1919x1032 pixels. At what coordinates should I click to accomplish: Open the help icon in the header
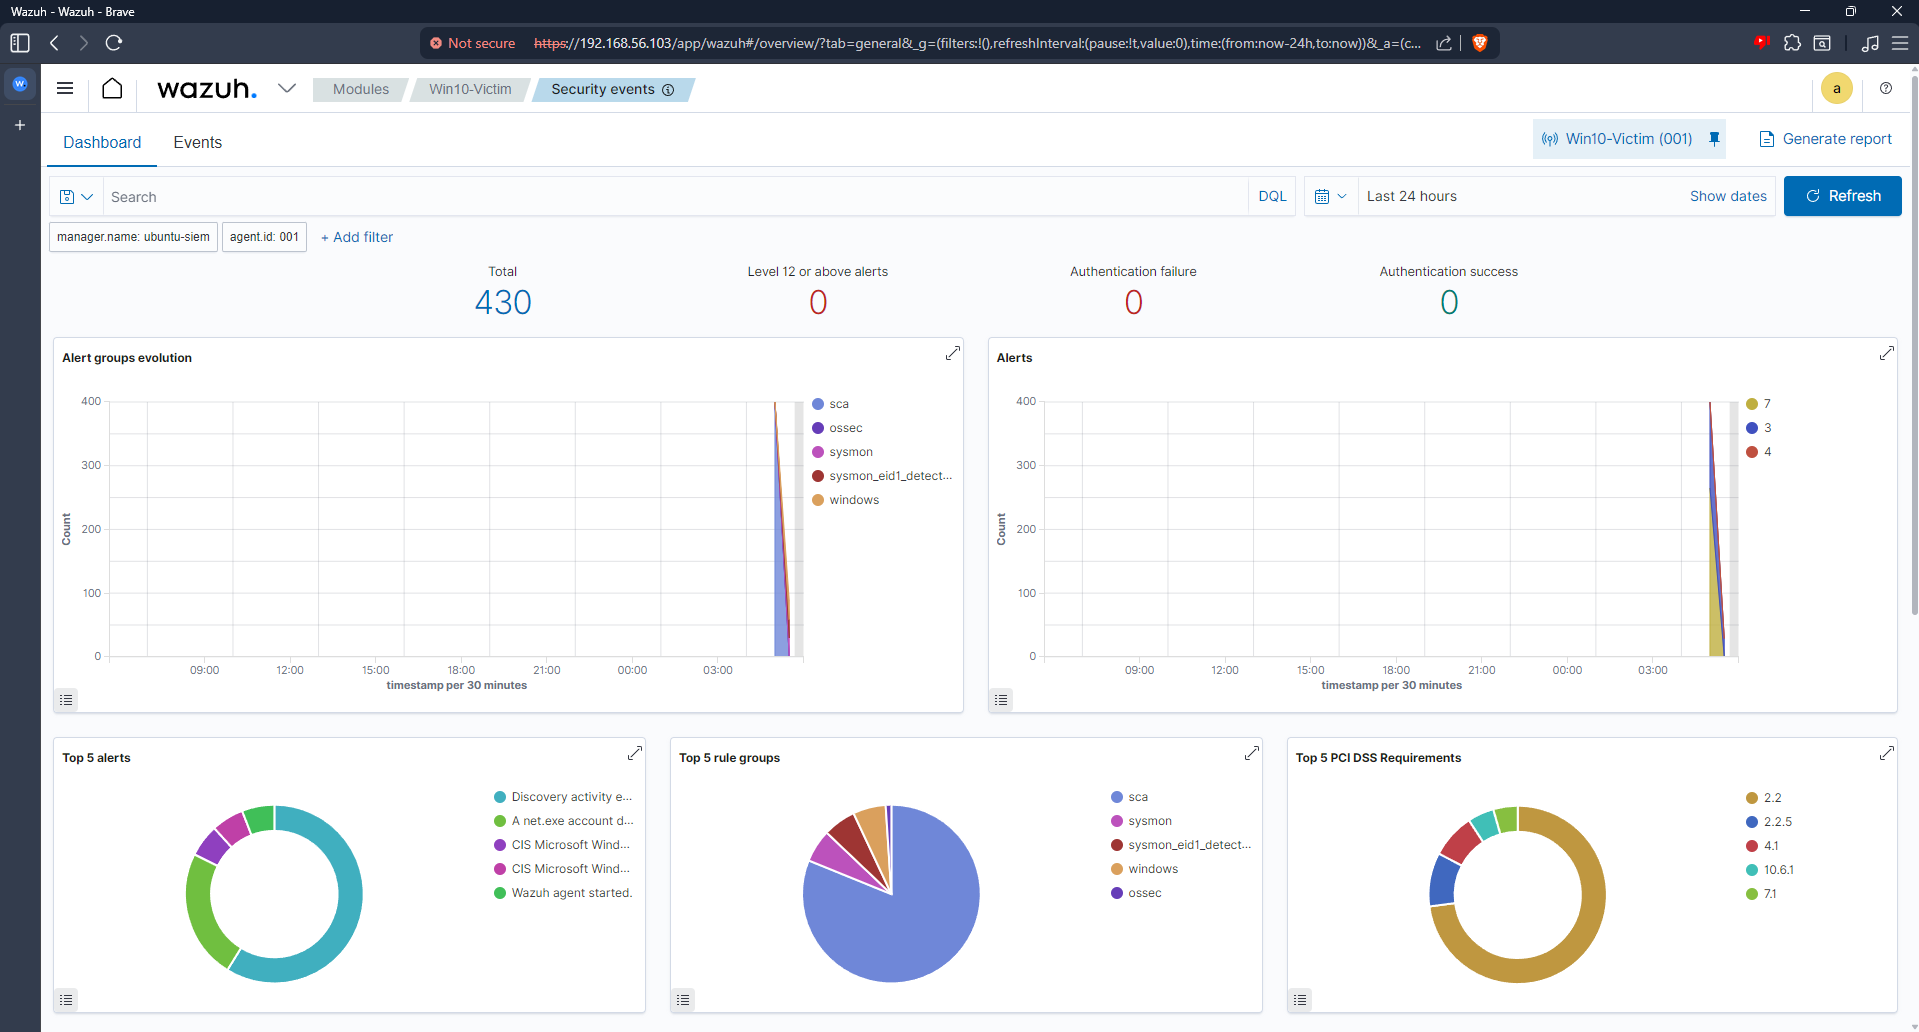pyautogui.click(x=1886, y=88)
